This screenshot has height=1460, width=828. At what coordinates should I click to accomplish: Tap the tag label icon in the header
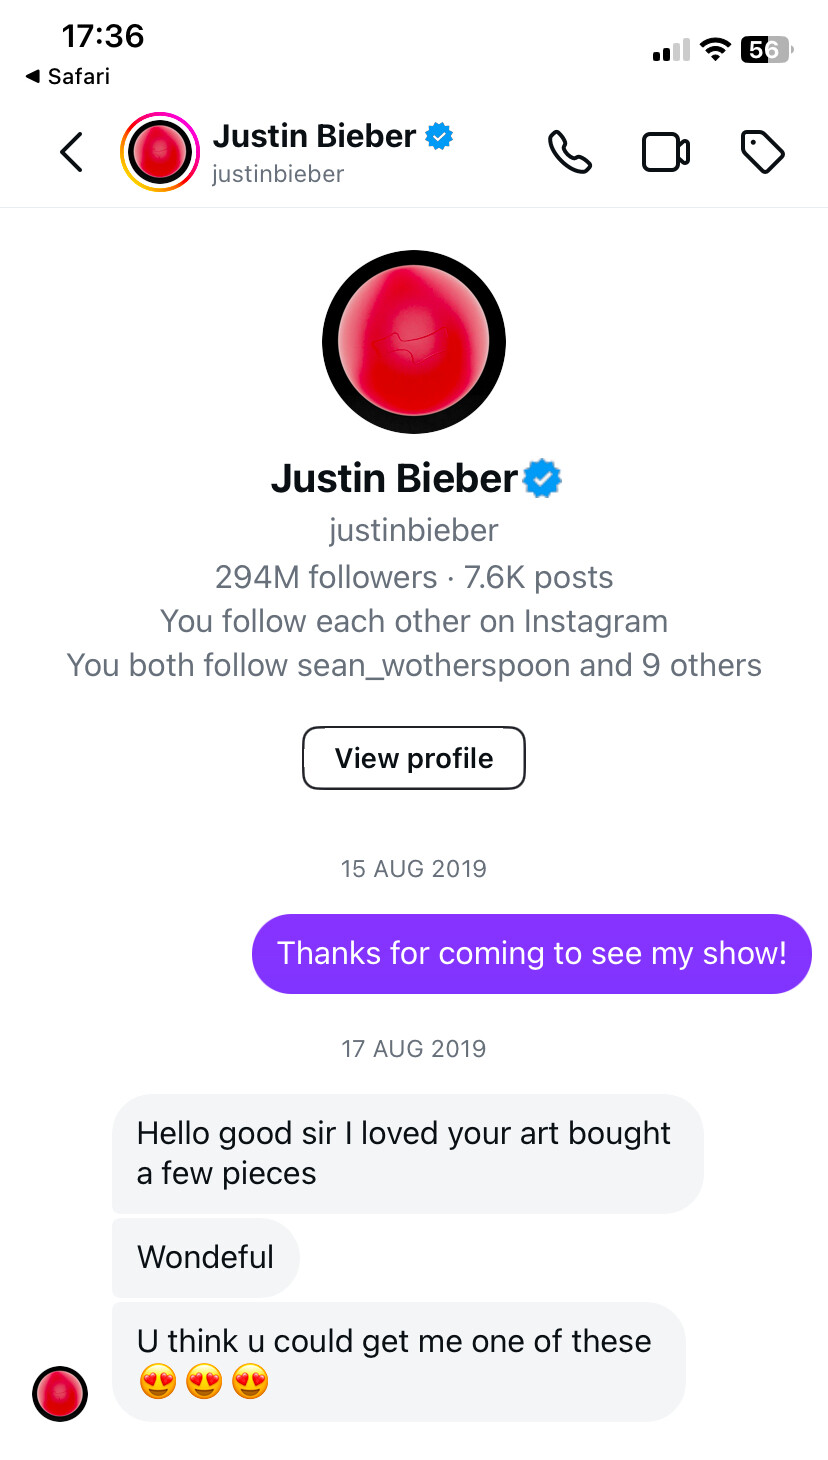(762, 152)
